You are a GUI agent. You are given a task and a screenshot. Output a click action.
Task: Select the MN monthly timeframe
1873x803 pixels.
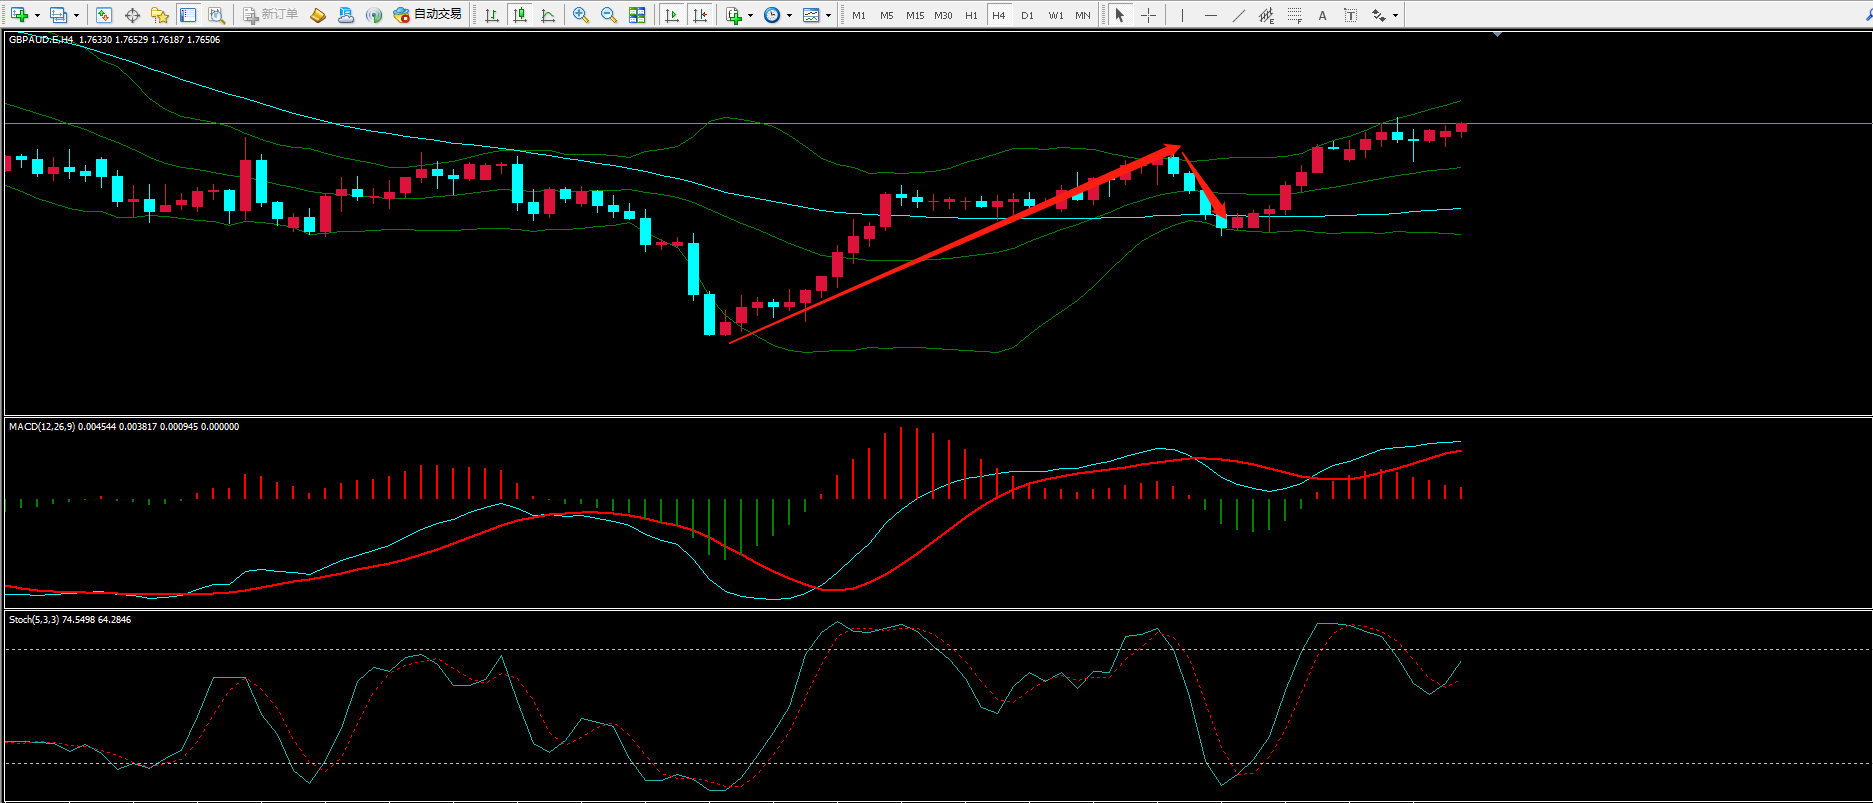tap(1083, 15)
